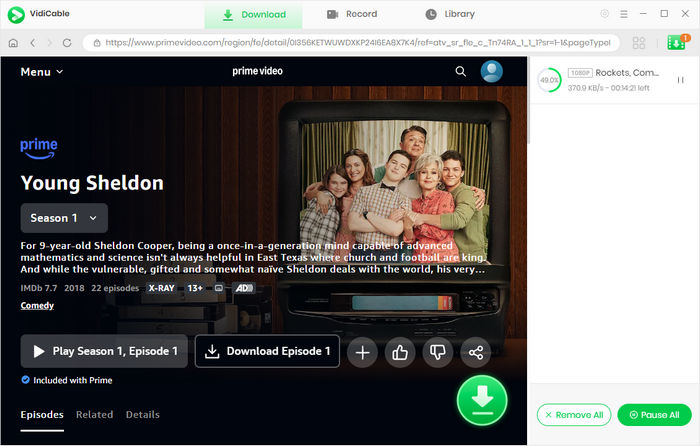Open the Details tab
700x446 pixels.
click(143, 415)
